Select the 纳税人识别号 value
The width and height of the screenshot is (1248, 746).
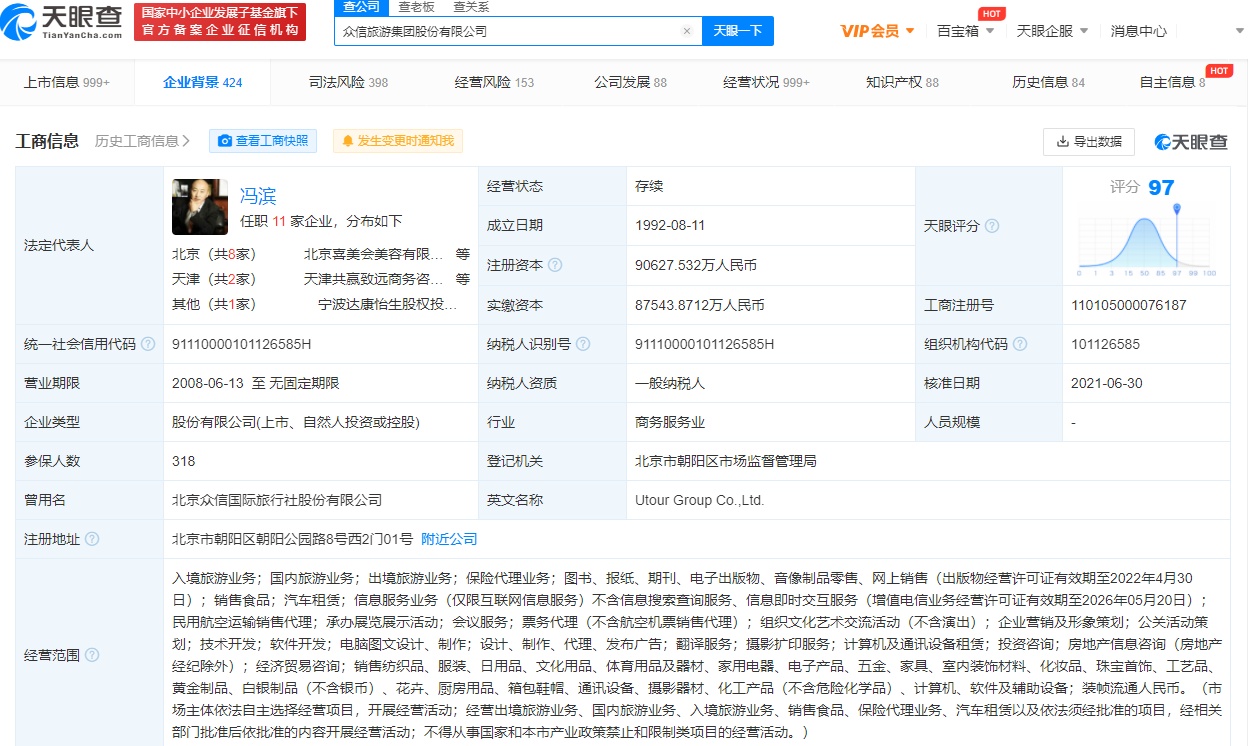[x=705, y=344]
